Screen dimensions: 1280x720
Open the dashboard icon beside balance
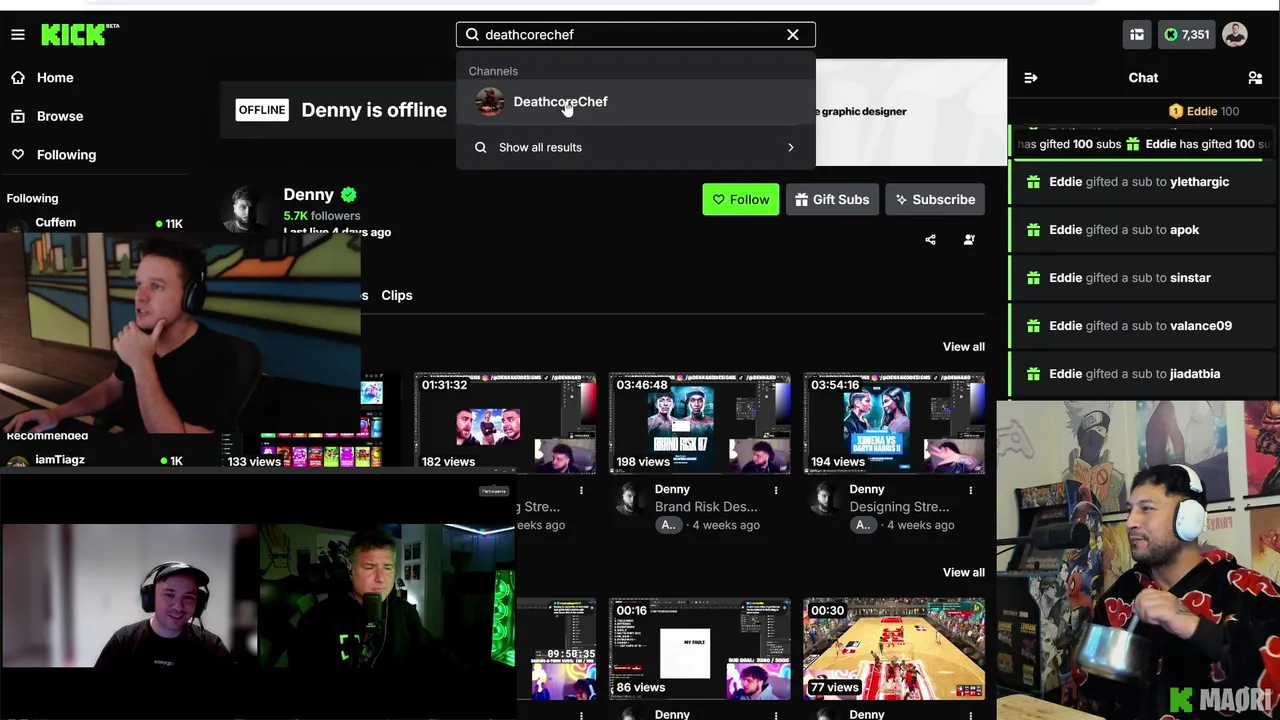coord(1137,35)
